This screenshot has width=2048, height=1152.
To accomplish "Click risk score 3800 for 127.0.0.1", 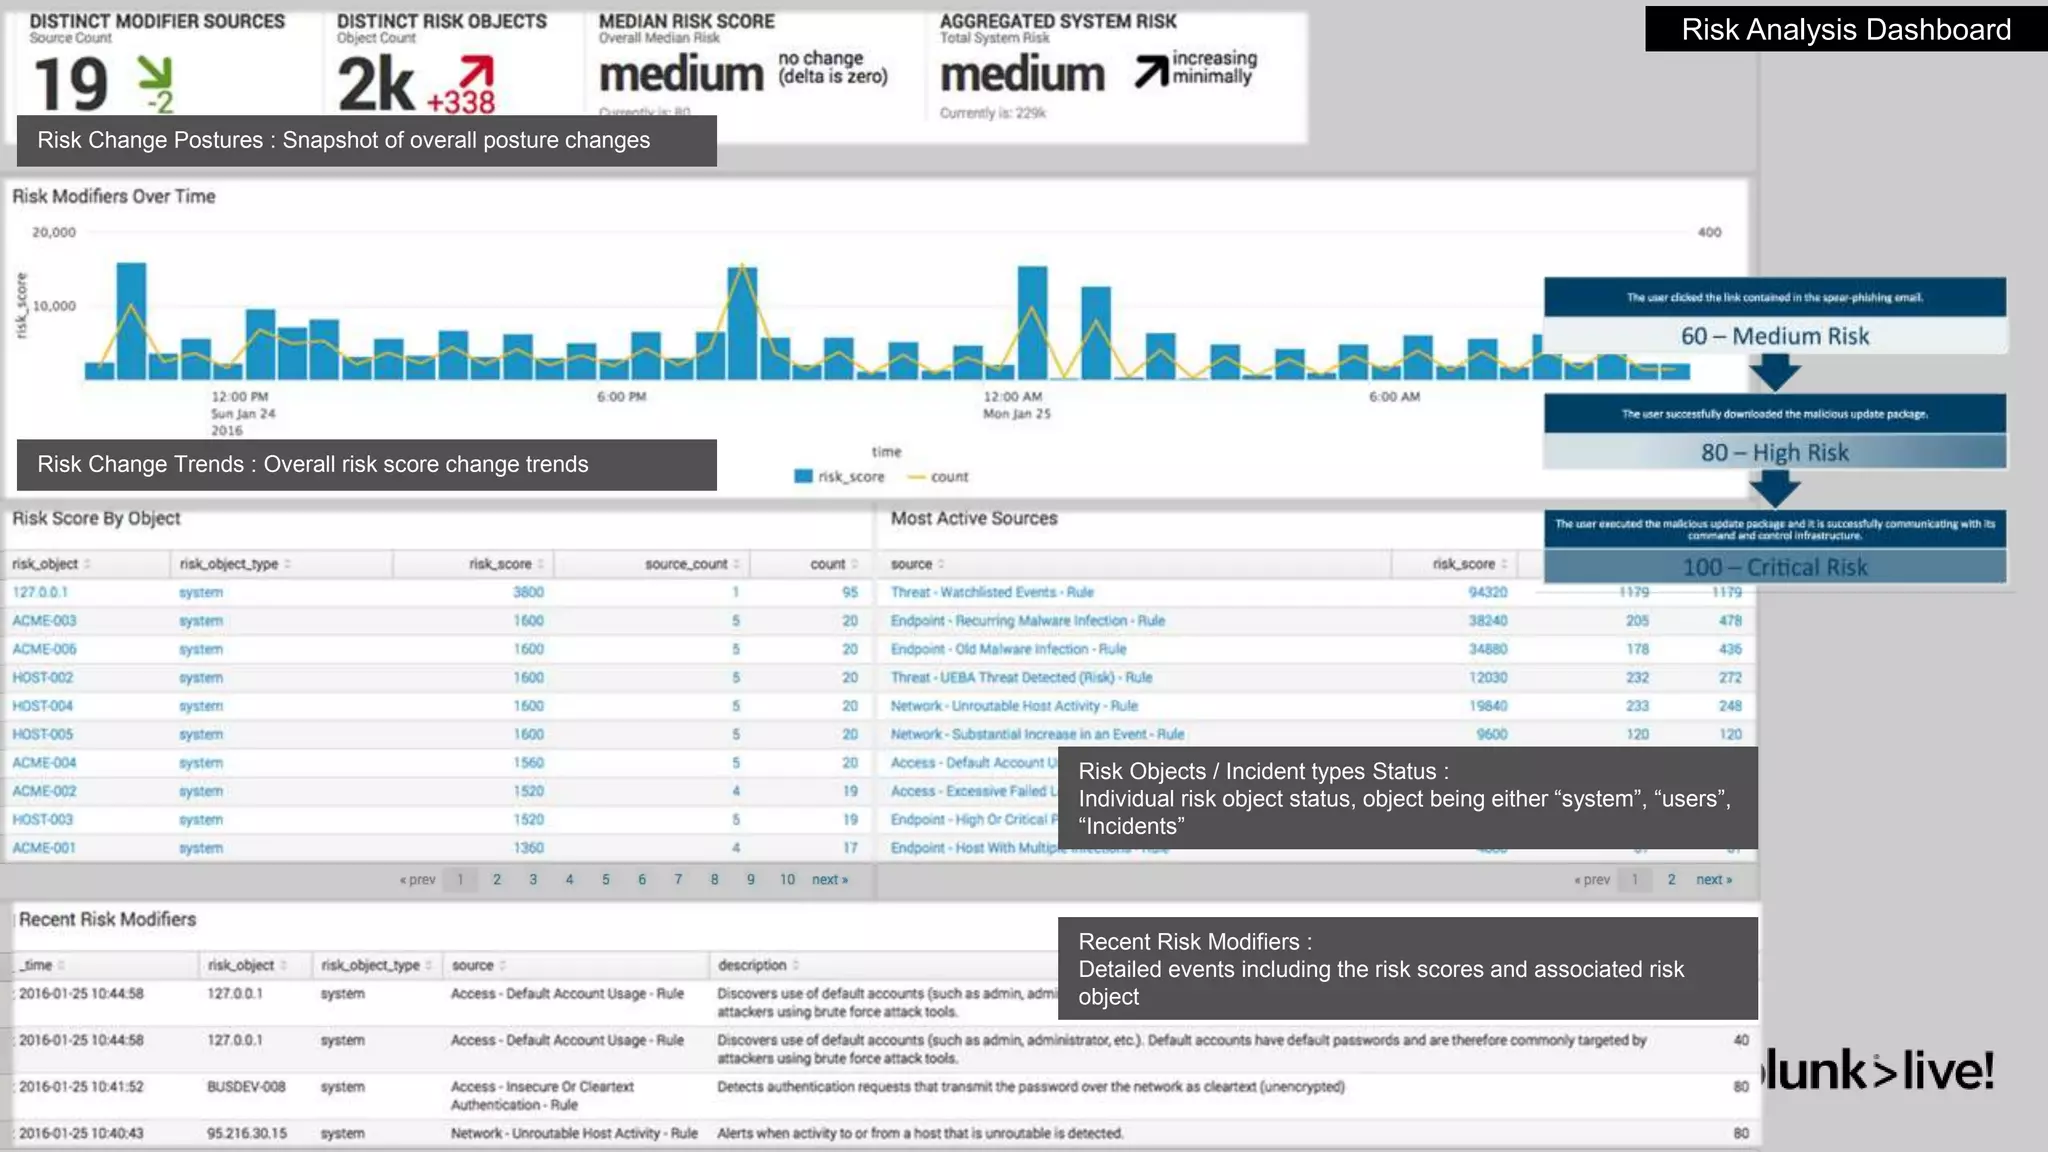I will tap(528, 592).
